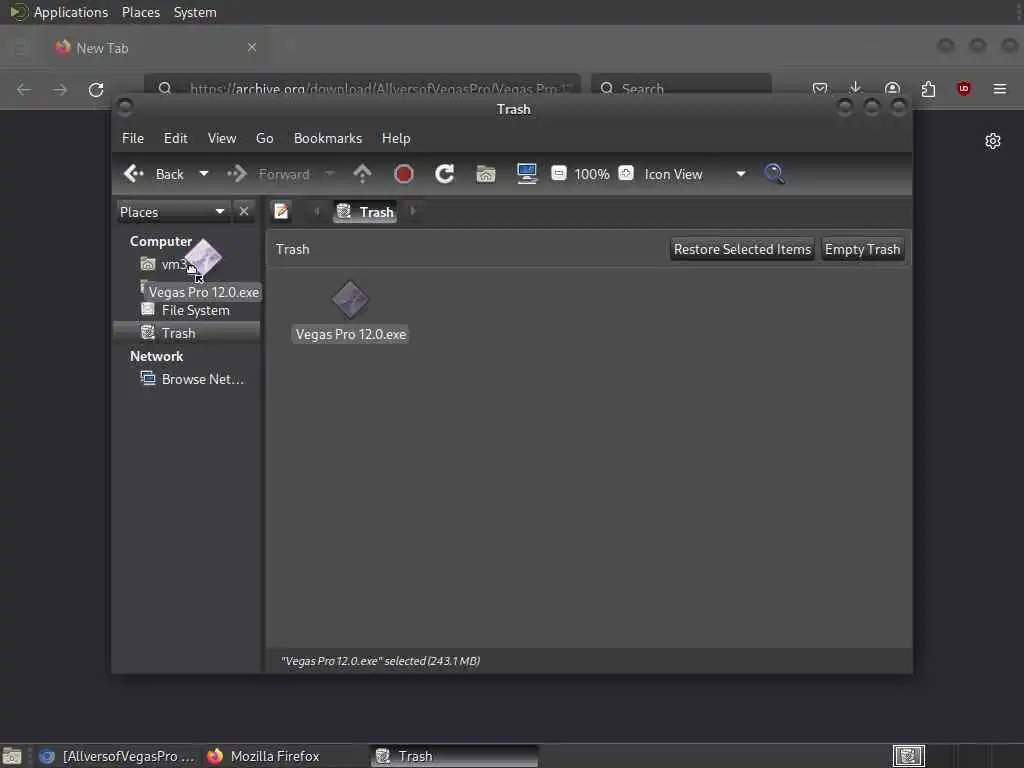Open uBlock Origin extension icon
Viewport: 1024px width, 768px height.
click(x=964, y=89)
